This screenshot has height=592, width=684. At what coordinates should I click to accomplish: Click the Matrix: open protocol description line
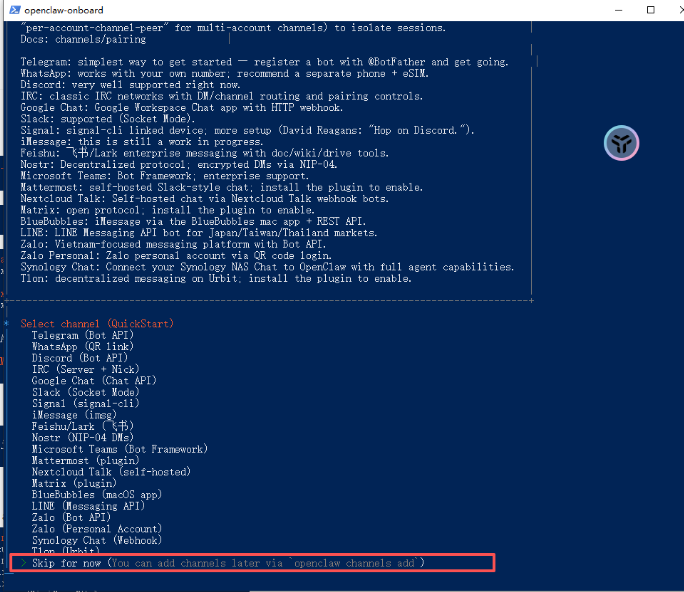click(x=168, y=210)
